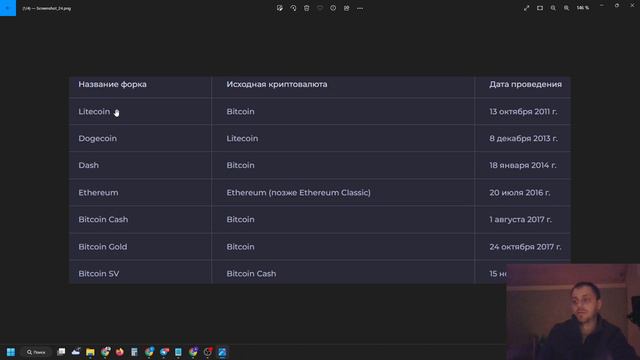640x360 pixels.
Task: Open the file info panel icon
Action: click(x=333, y=8)
